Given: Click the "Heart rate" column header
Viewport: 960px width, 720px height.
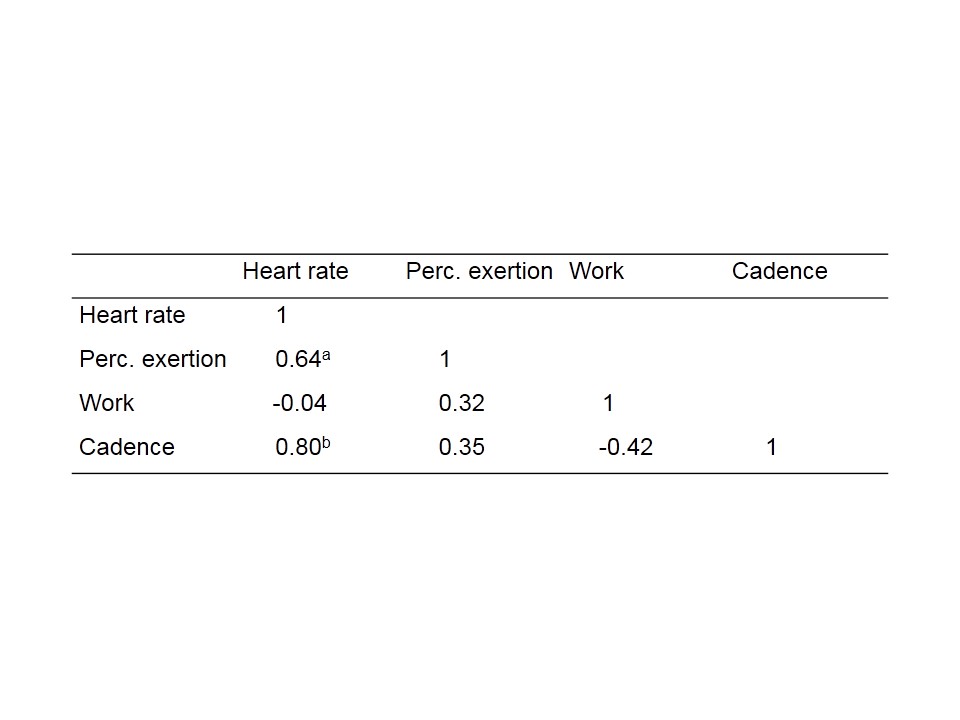Looking at the screenshot, I should [x=295, y=271].
